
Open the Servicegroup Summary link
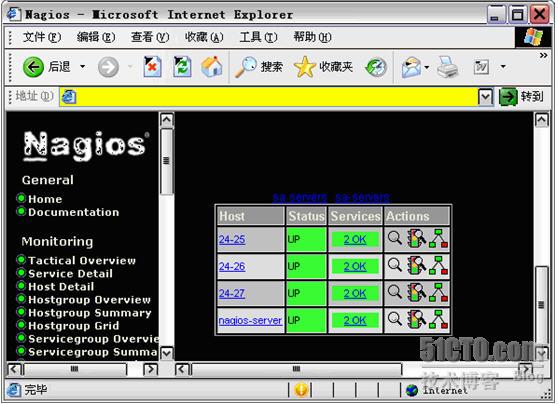tap(93, 352)
